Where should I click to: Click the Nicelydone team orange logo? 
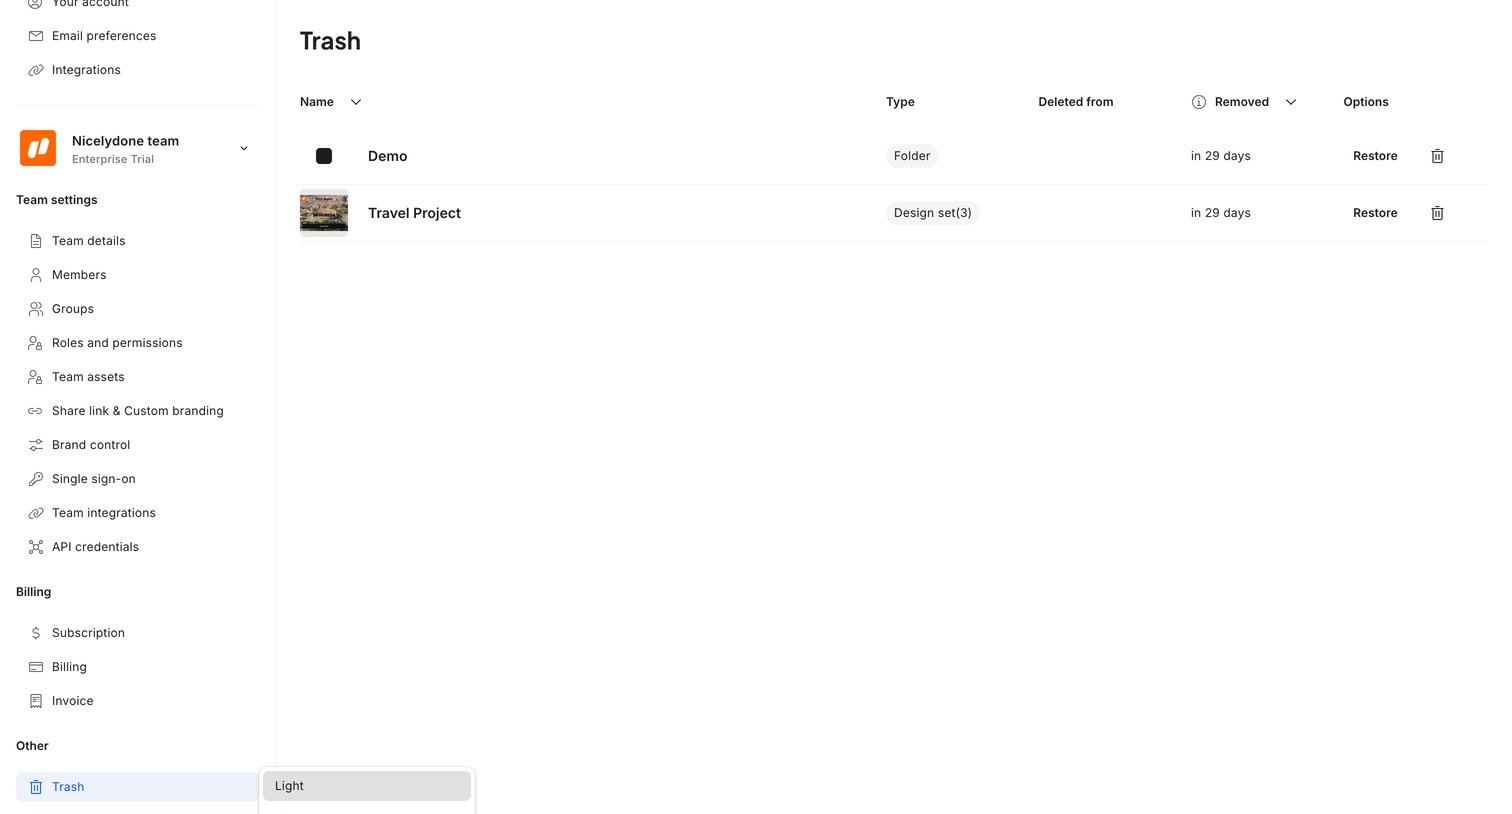coord(38,148)
